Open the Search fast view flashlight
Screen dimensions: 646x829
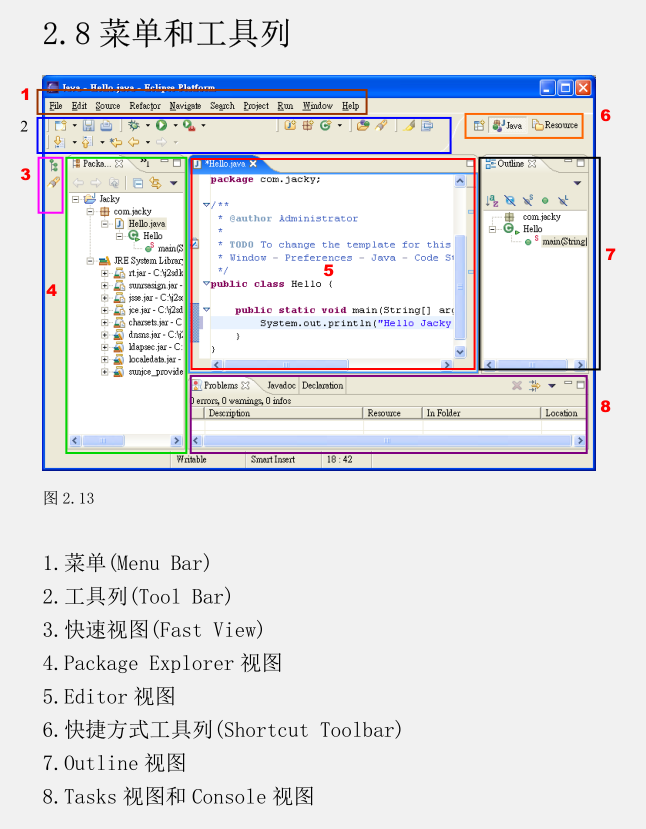(x=53, y=183)
